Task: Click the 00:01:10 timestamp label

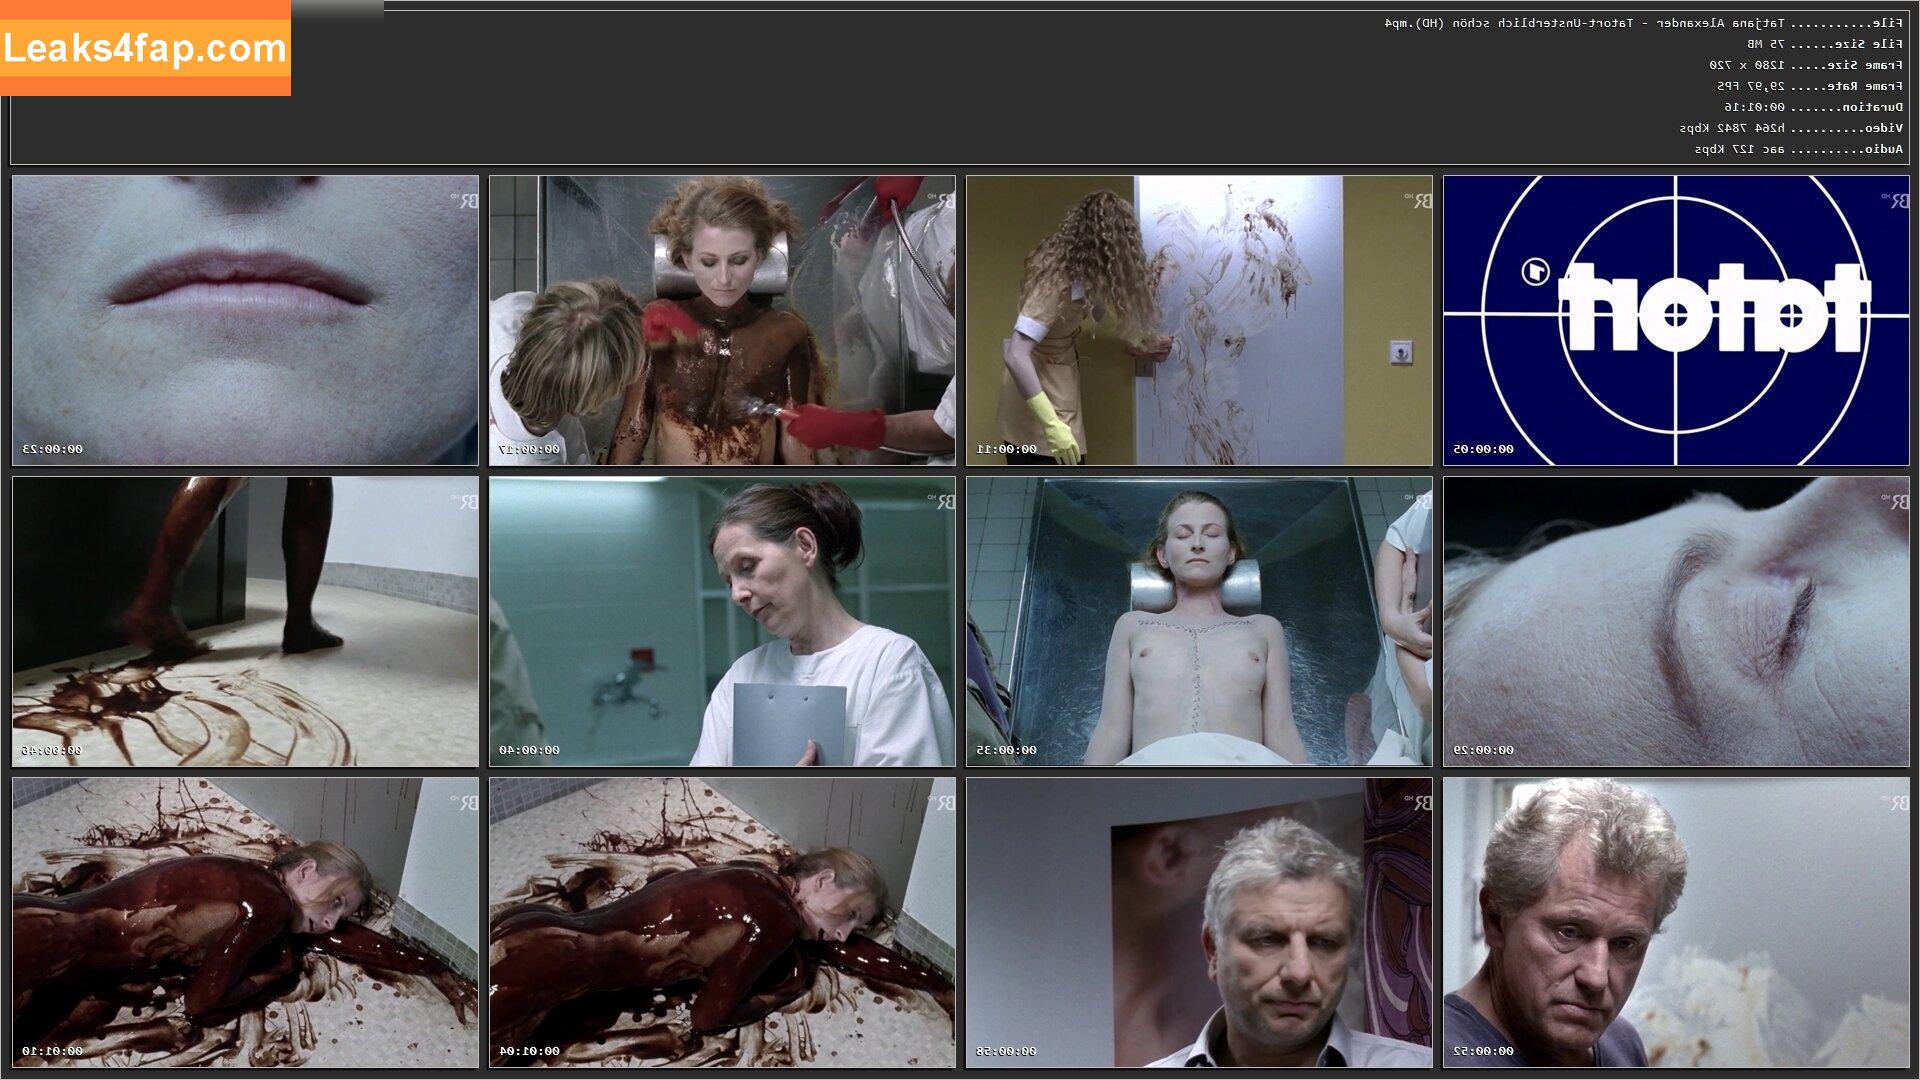Action: coord(53,1051)
